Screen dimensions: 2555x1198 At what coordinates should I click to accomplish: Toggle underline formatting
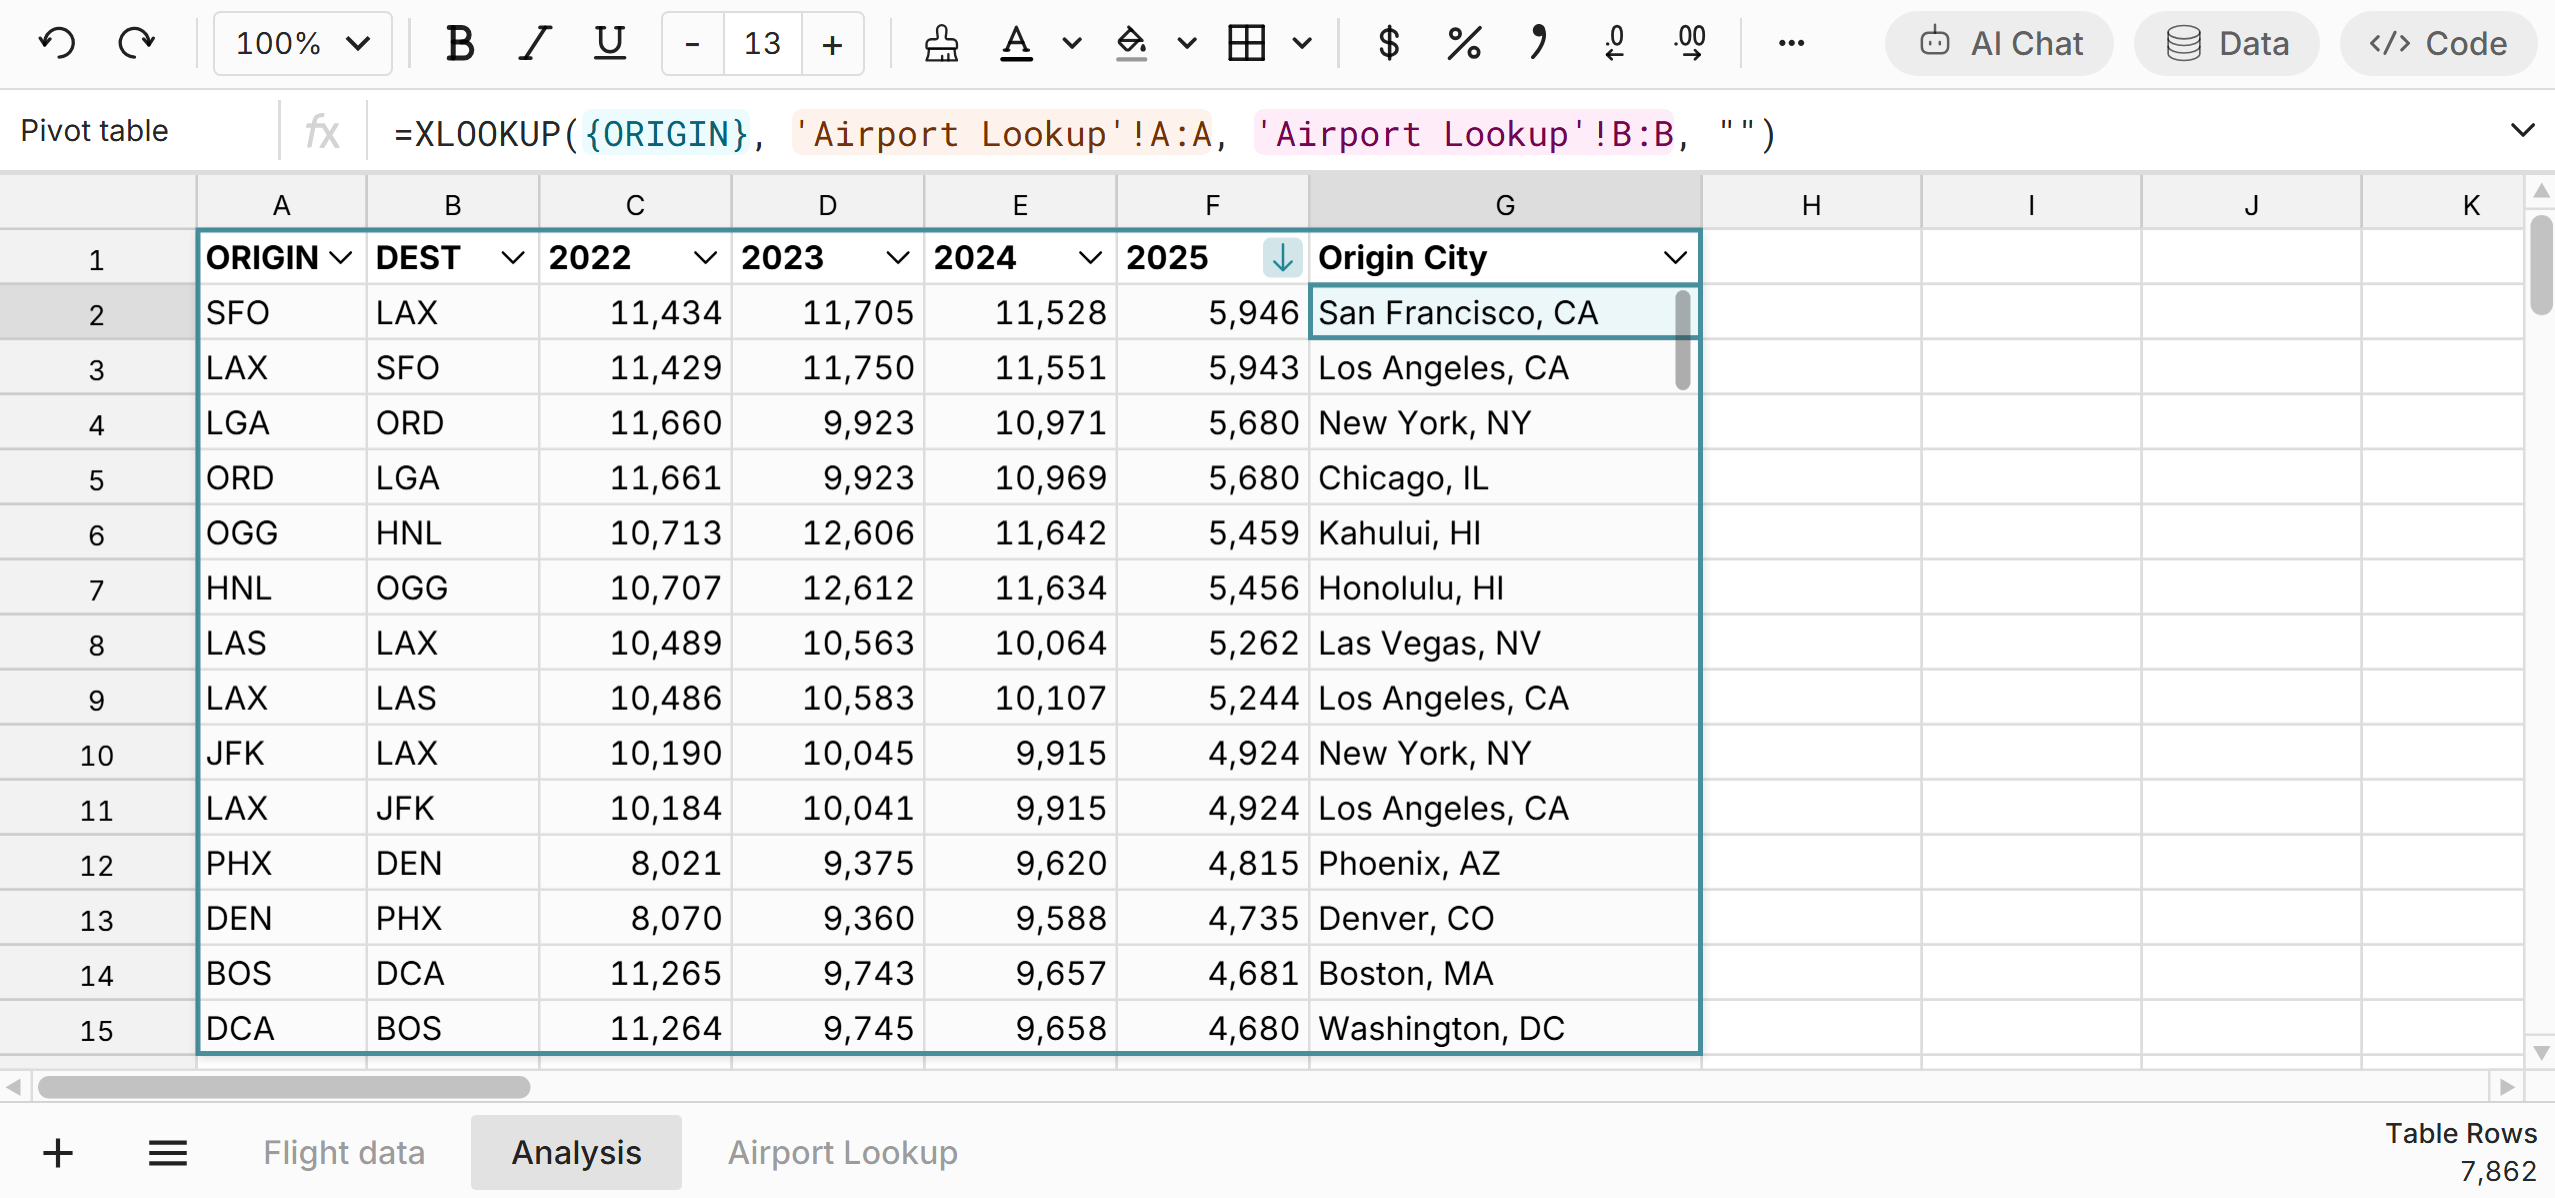pos(608,43)
